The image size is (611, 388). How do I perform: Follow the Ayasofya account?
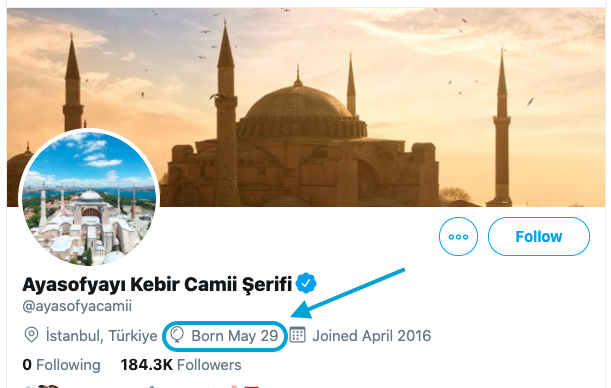pos(539,236)
